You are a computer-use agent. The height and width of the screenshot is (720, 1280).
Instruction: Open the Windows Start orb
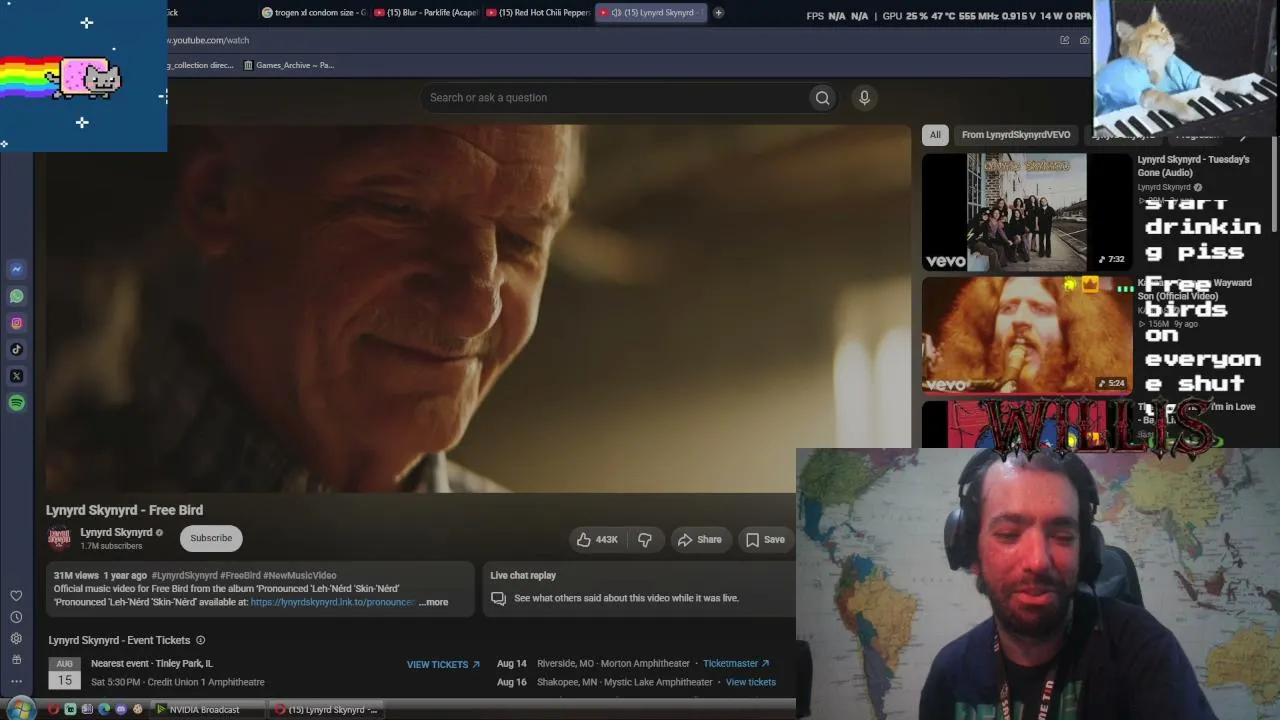point(19,709)
